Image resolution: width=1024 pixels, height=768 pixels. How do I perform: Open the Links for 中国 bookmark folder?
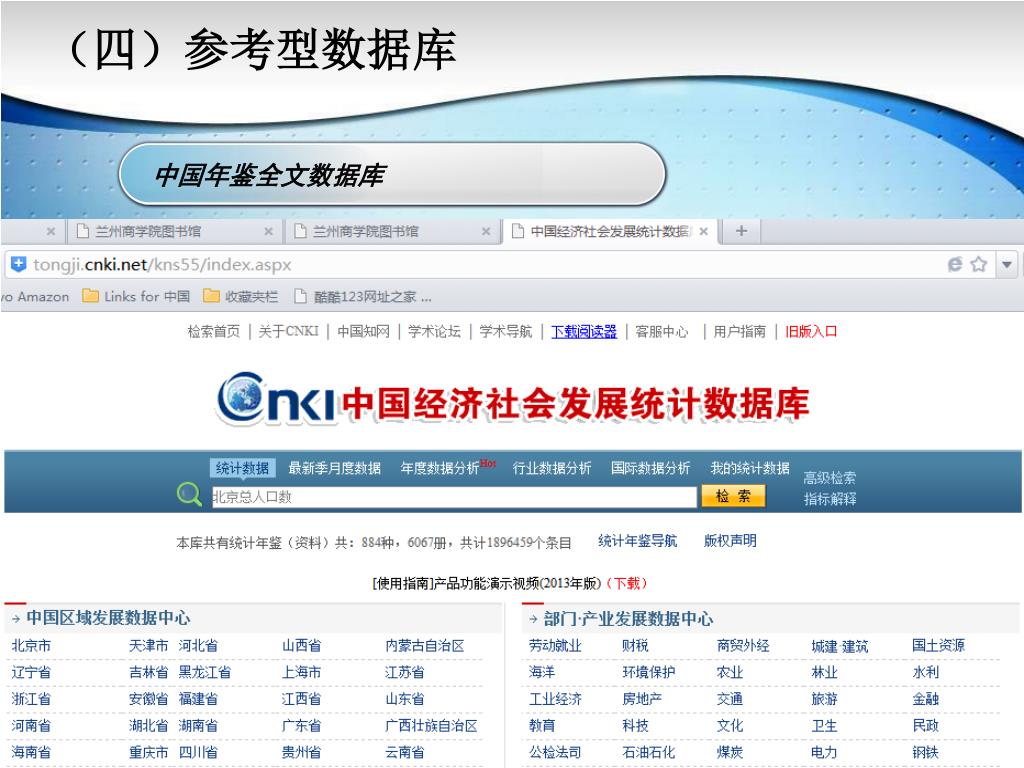tap(136, 296)
